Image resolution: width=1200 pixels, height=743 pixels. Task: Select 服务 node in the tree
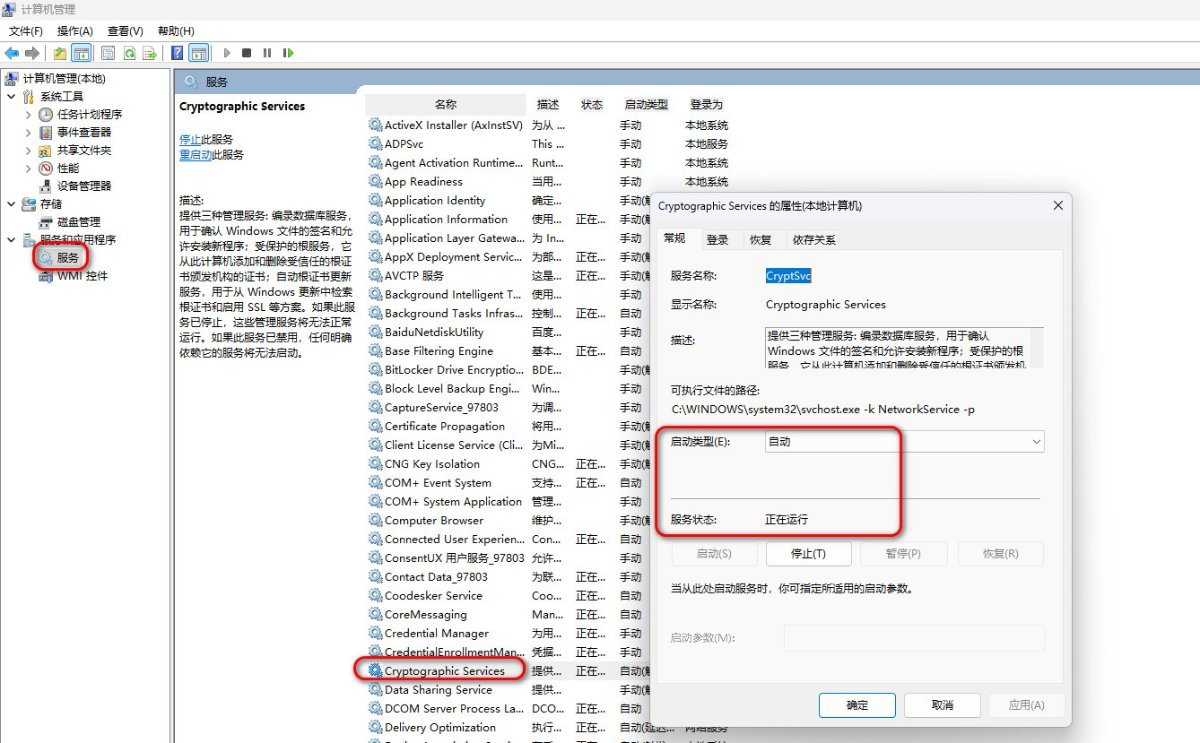click(x=67, y=257)
